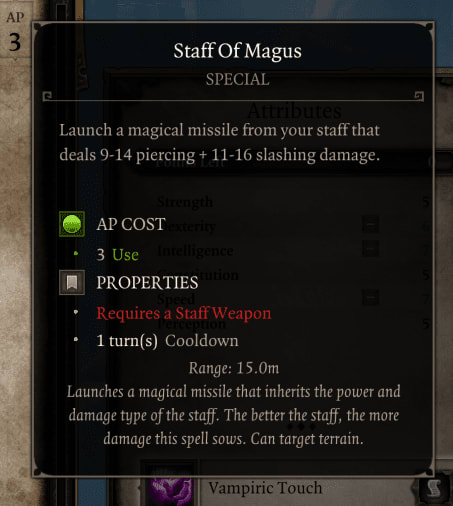The image size is (453, 506).
Task: Click the scroll icon beside Vampiric Touch
Action: [434, 489]
